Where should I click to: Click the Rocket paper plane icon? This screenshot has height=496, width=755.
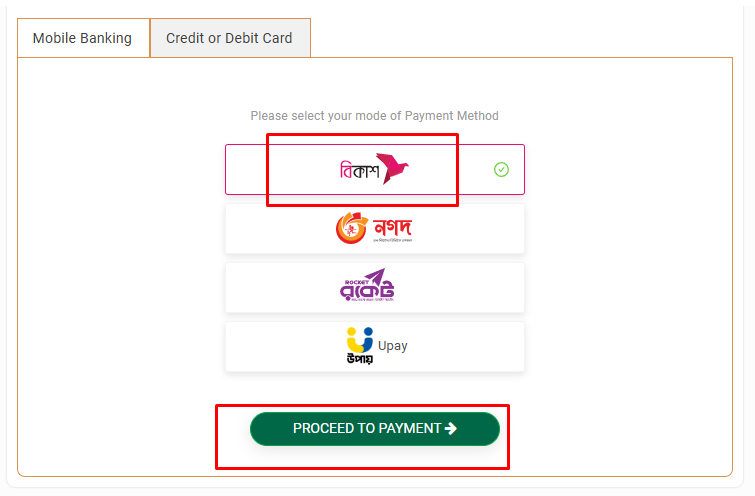[x=374, y=277]
